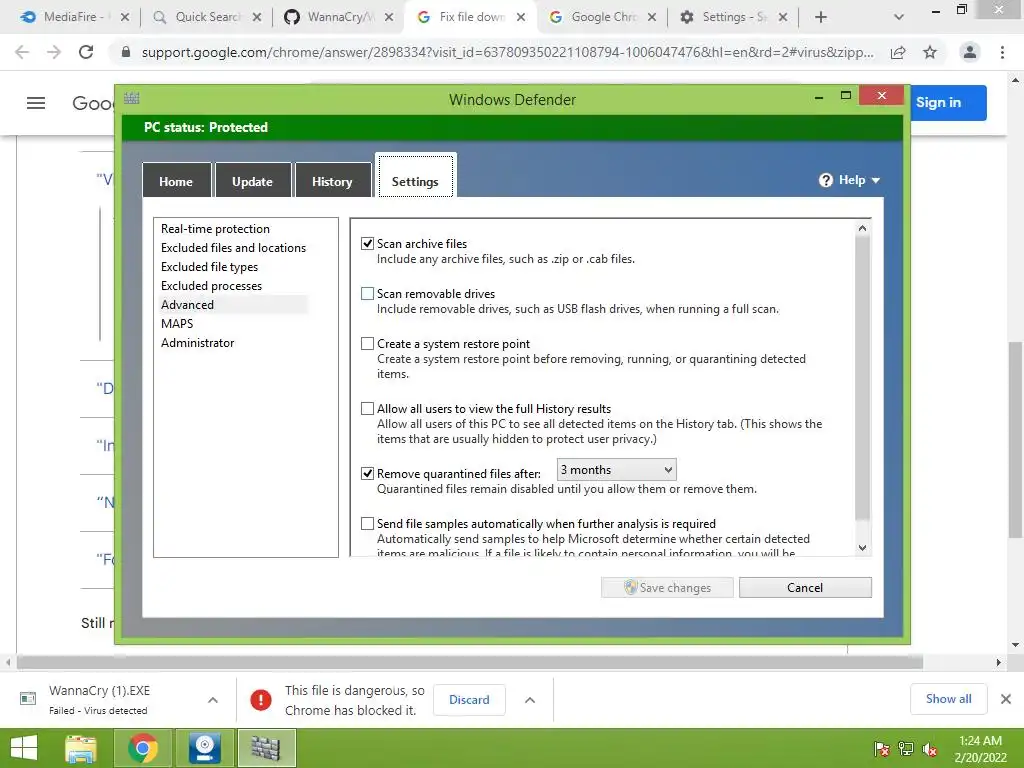1024x768 pixels.
Task: Open Defender Home tab
Action: (176, 181)
